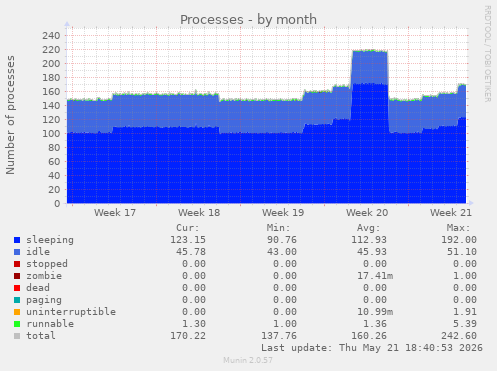Click total current value 170.22

[188, 336]
